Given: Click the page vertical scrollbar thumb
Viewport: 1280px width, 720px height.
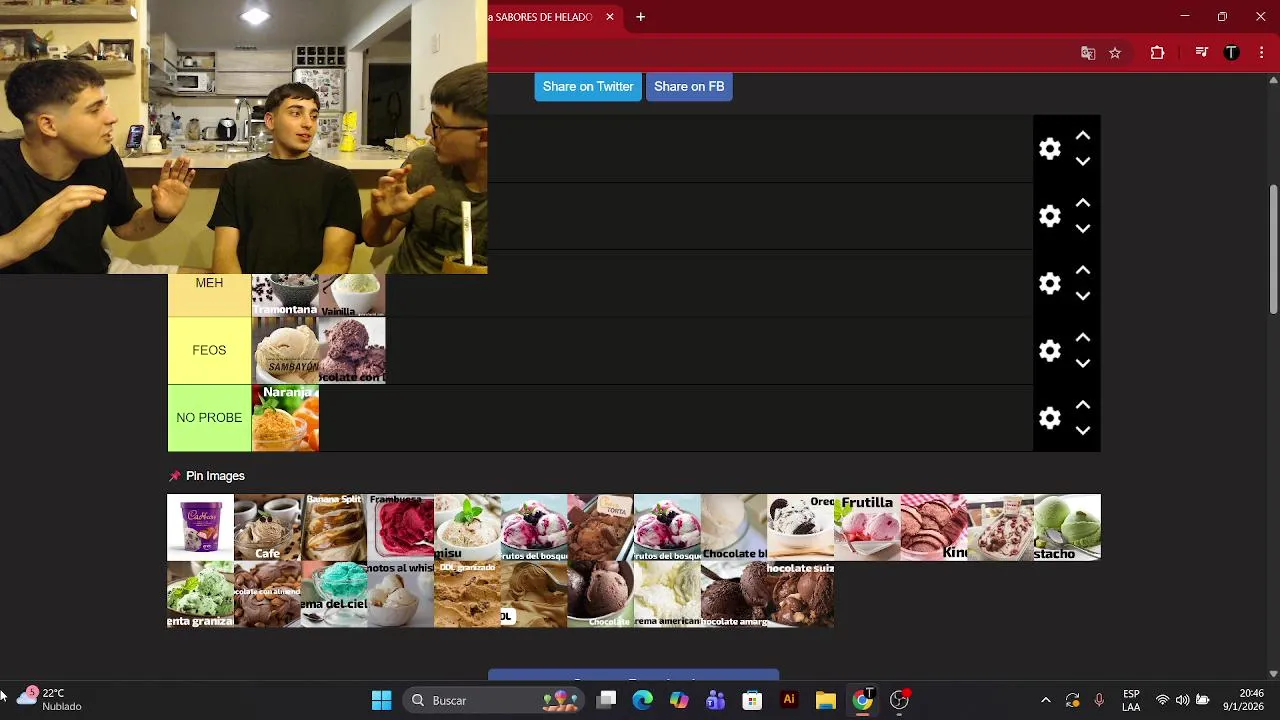Looking at the screenshot, I should (1273, 250).
